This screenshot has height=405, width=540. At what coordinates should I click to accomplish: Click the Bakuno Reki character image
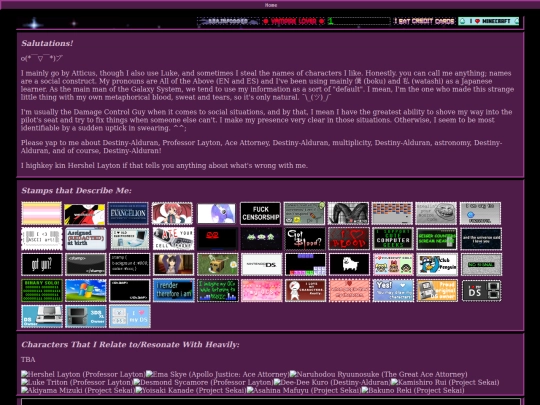tap(413, 390)
